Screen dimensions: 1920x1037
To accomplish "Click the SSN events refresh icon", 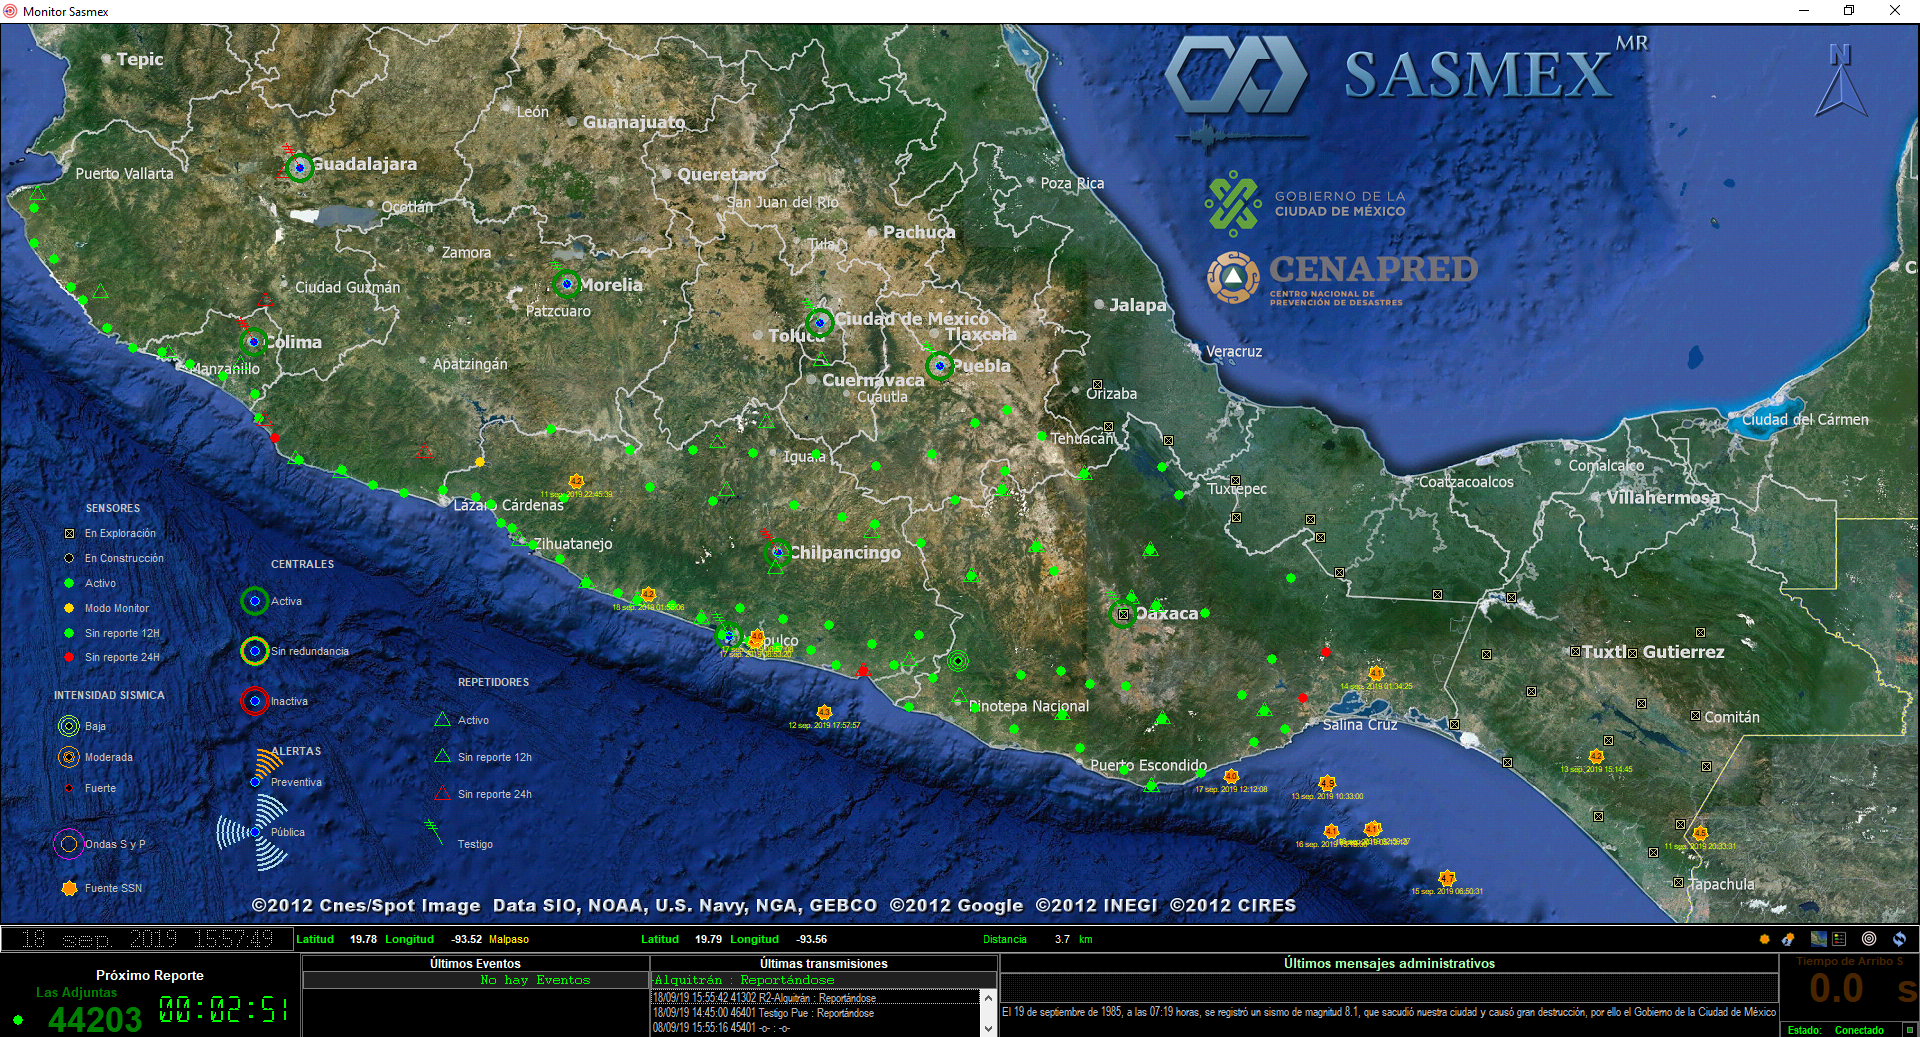I will coord(1789,939).
